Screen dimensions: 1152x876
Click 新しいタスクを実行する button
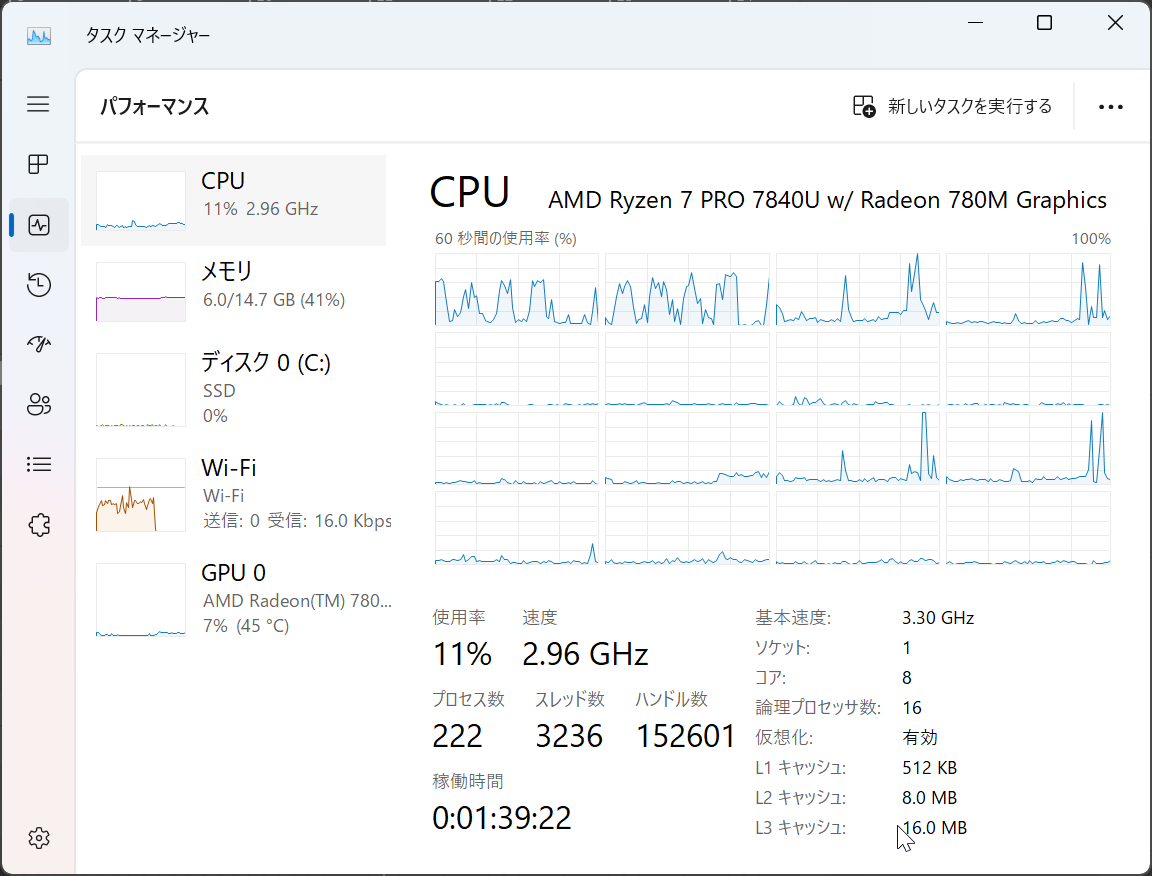click(x=952, y=106)
